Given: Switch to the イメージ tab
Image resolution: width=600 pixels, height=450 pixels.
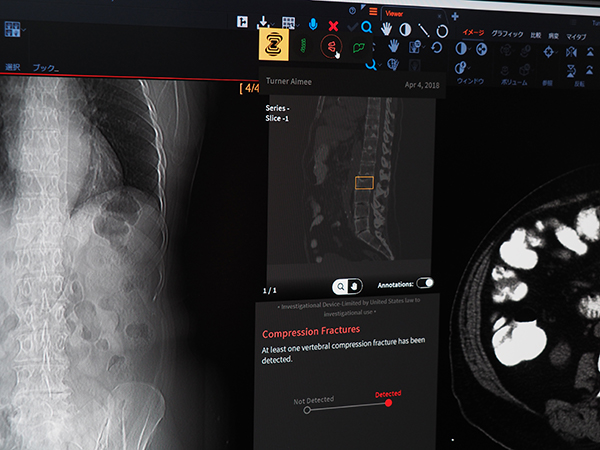Looking at the screenshot, I should tap(470, 32).
